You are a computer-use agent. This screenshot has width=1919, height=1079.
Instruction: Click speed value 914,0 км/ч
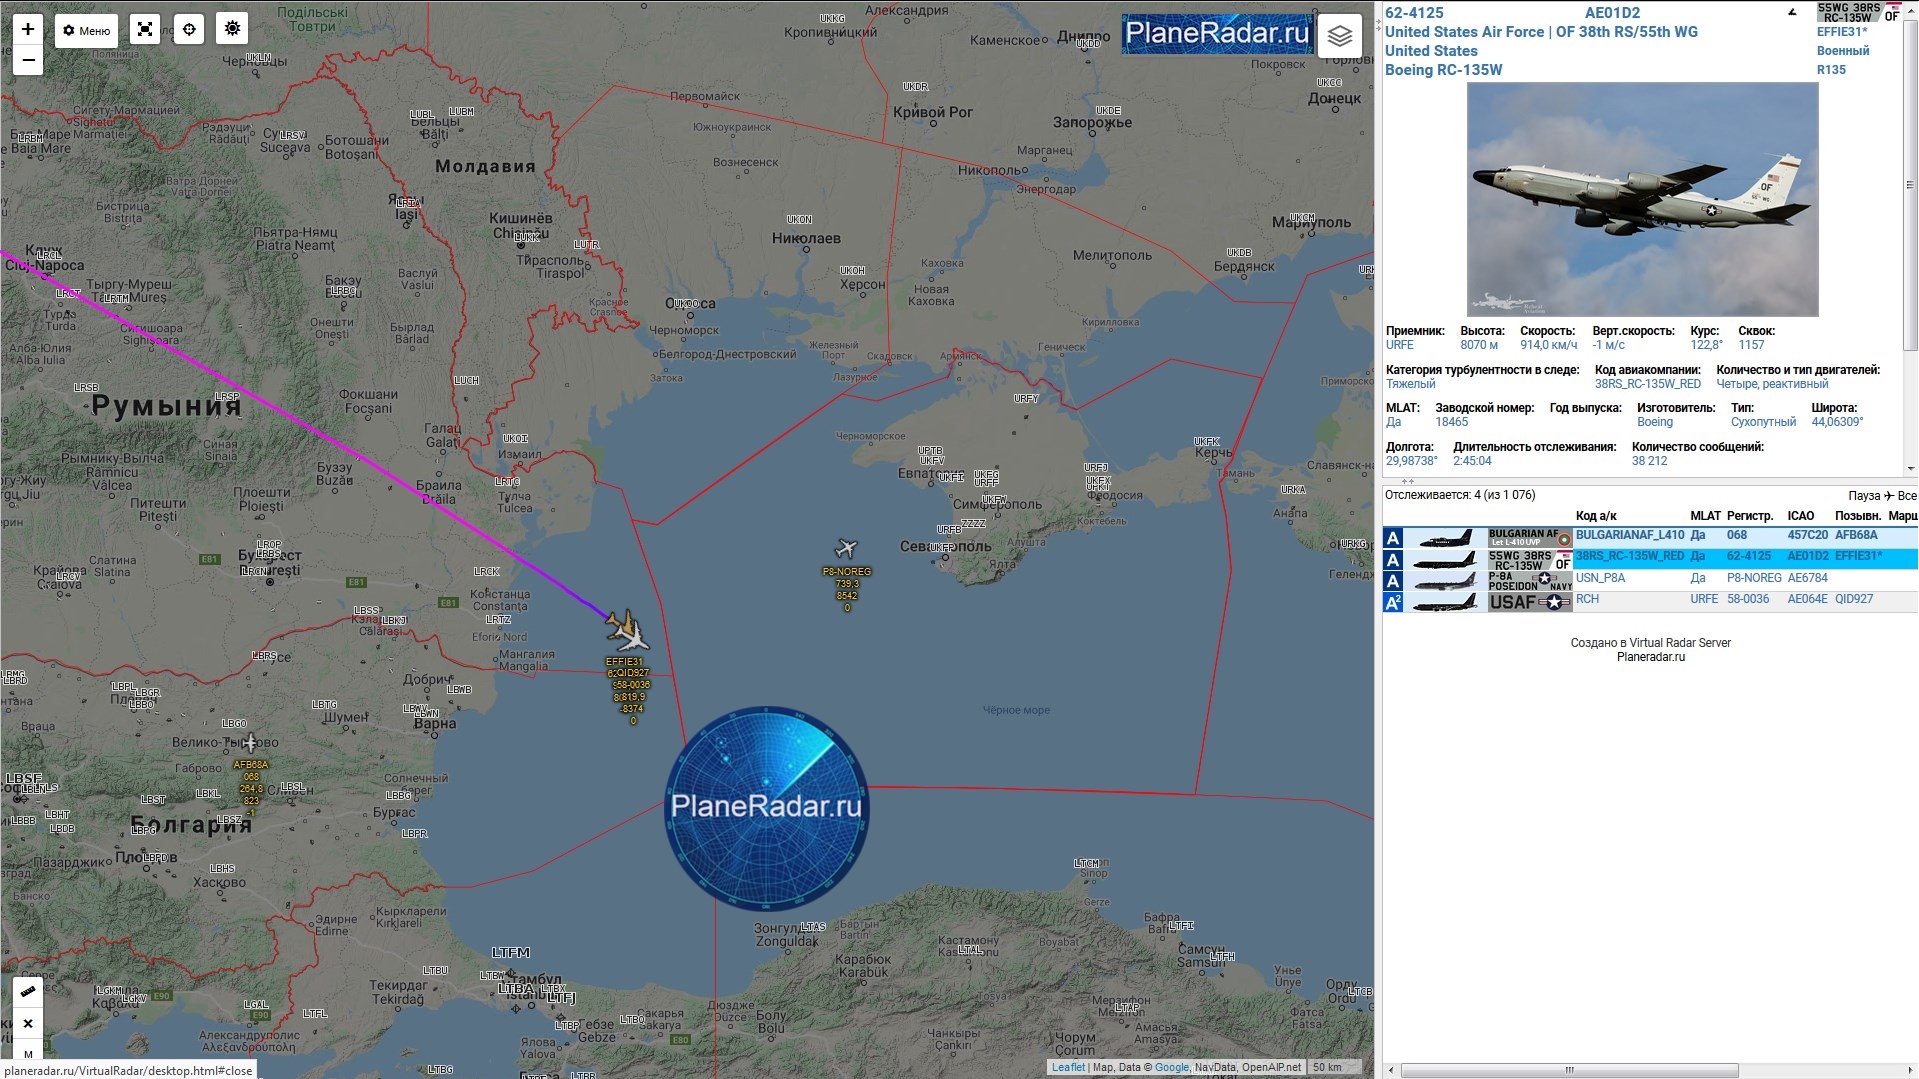click(1549, 345)
